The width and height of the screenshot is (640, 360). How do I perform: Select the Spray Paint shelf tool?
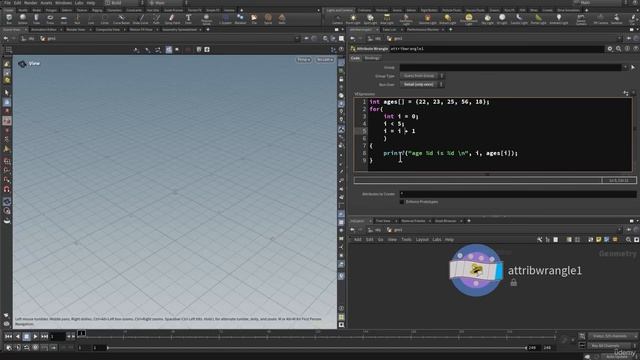point(172,19)
